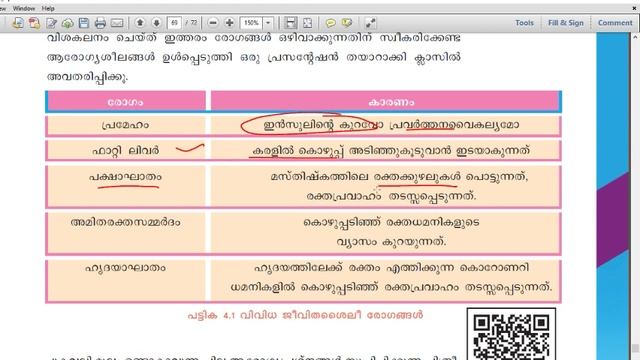Toggle read mode expand icon
Viewport: 640px width, 360px height.
click(x=371, y=23)
